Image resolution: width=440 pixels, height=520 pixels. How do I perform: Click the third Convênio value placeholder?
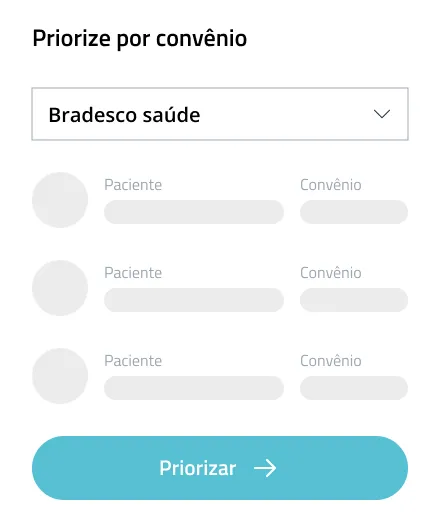354,388
